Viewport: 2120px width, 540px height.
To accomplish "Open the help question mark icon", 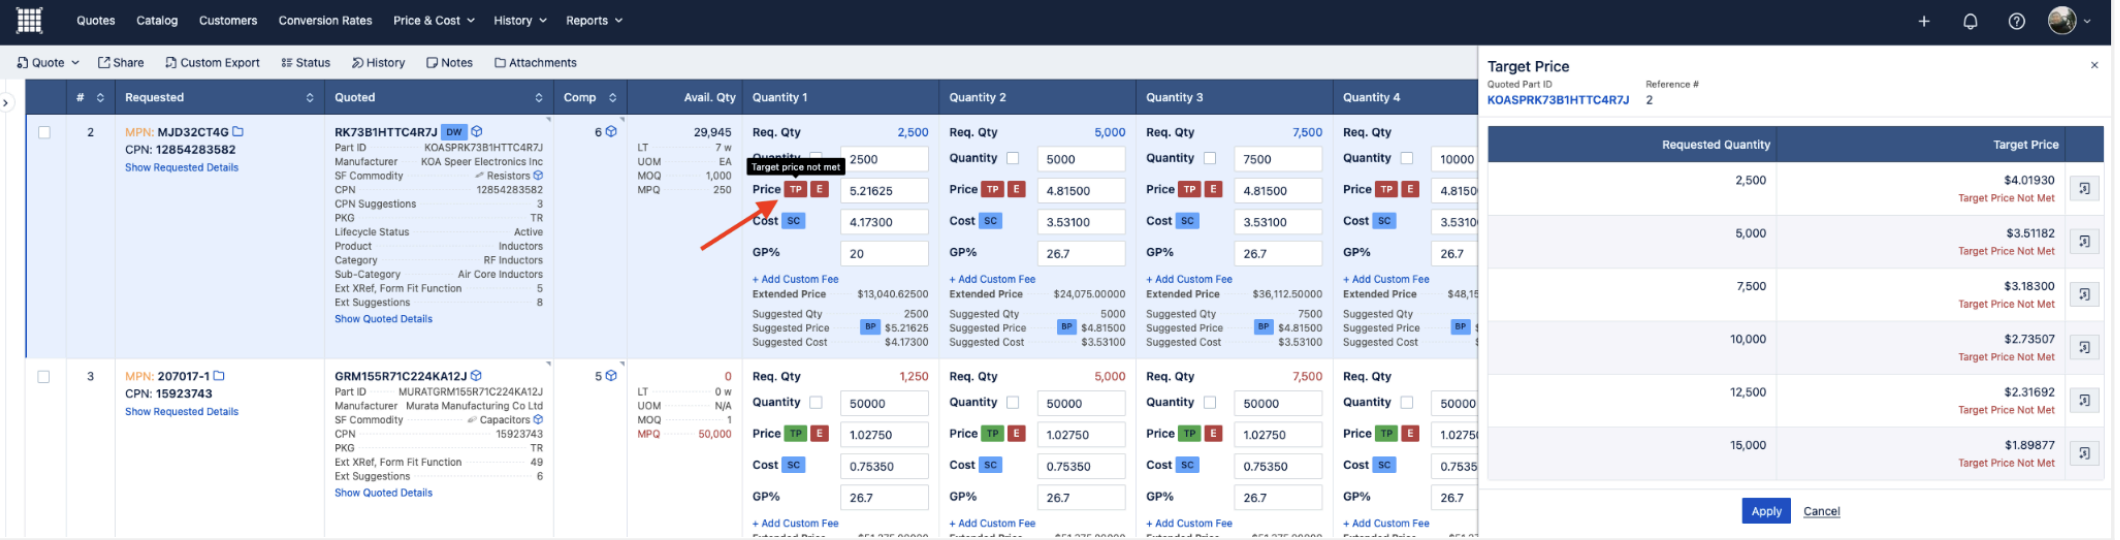I will pyautogui.click(x=2016, y=21).
